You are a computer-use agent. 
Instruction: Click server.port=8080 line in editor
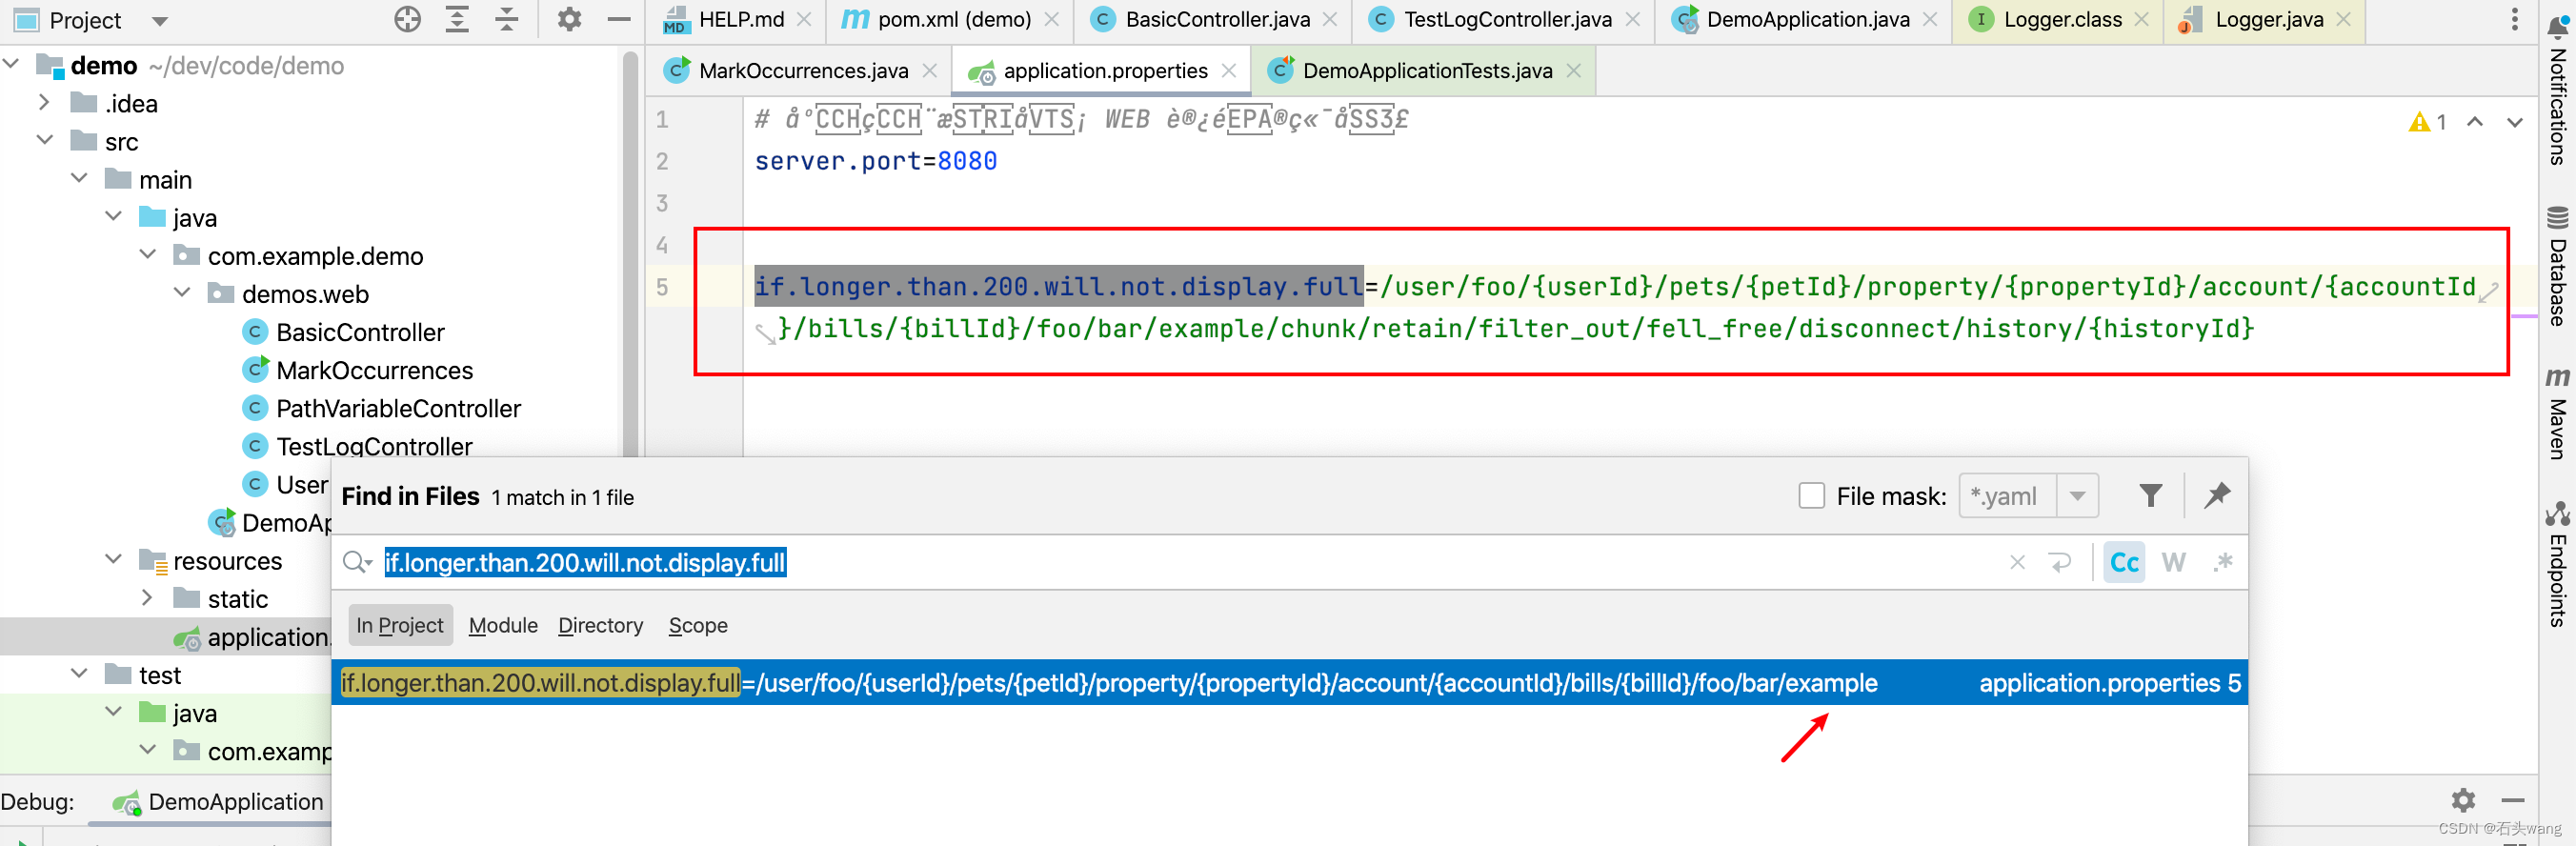pos(875,161)
